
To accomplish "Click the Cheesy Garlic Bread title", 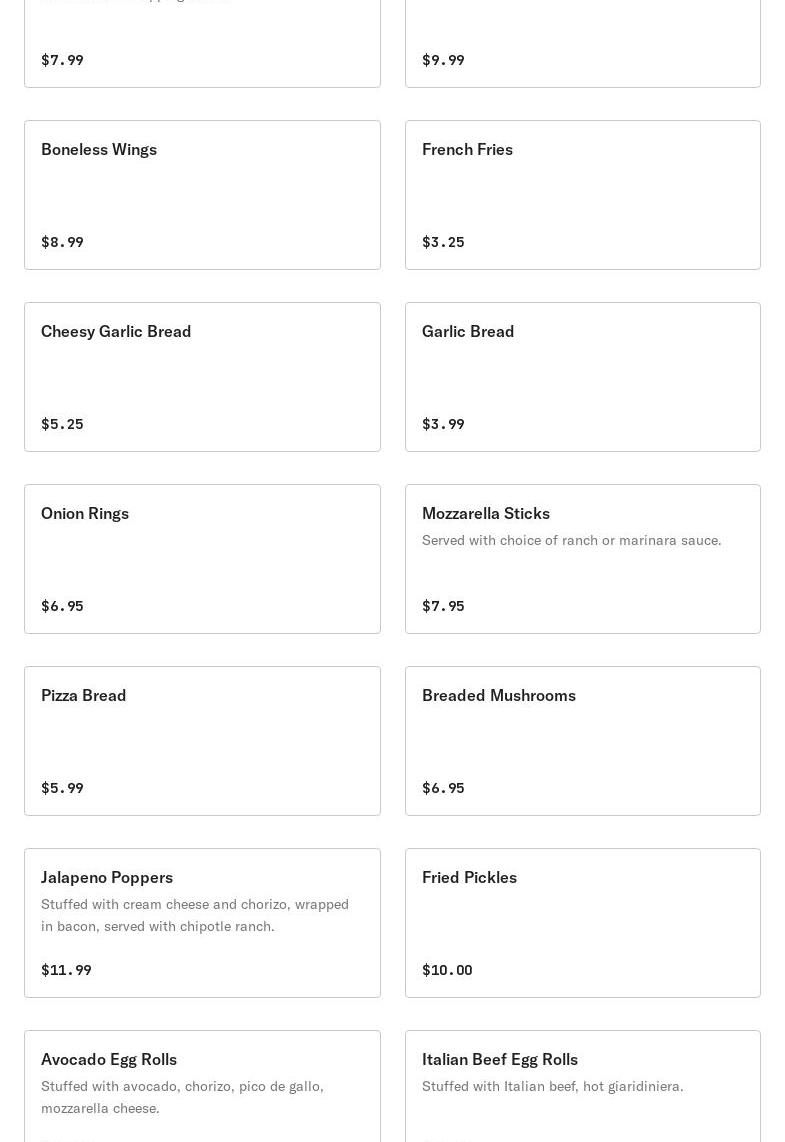I will pyautogui.click(x=116, y=331).
